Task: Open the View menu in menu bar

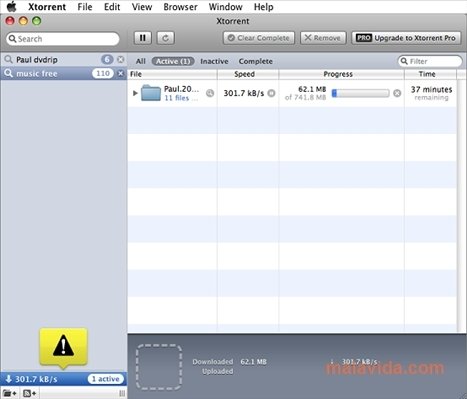Action: 142,7
